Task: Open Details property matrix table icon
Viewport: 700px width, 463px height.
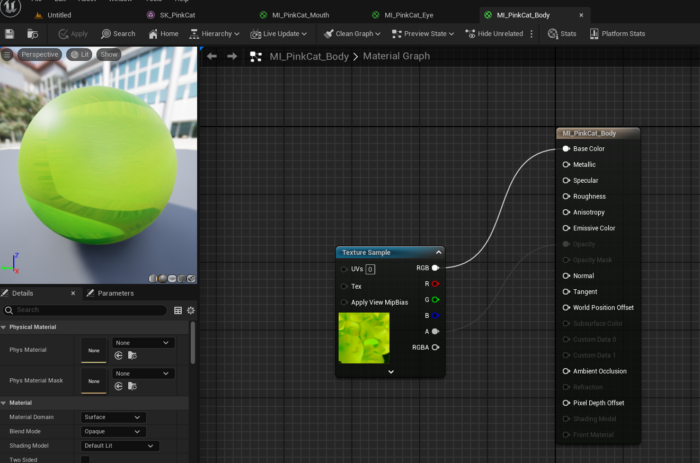Action: point(178,310)
